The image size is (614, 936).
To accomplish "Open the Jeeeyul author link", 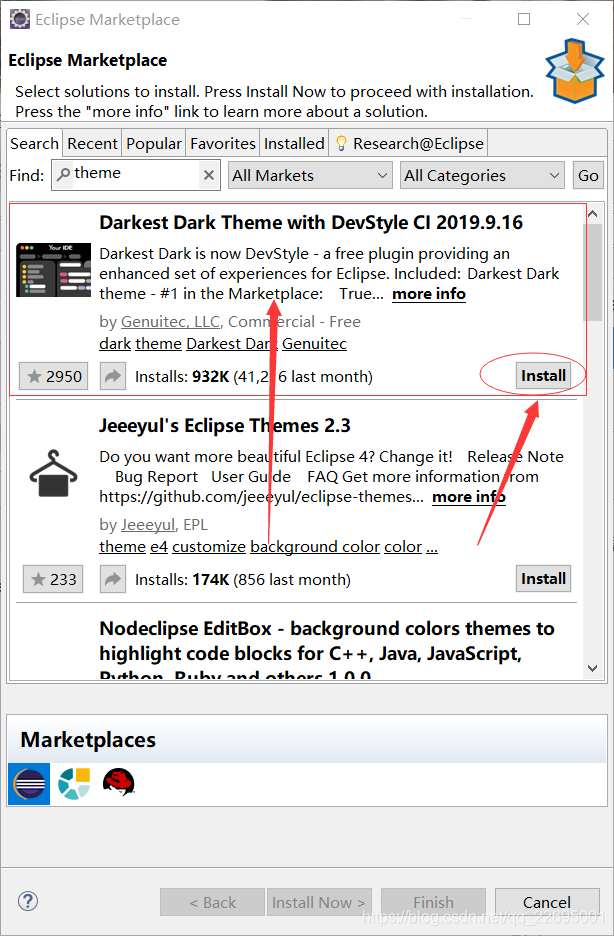I will (148, 525).
